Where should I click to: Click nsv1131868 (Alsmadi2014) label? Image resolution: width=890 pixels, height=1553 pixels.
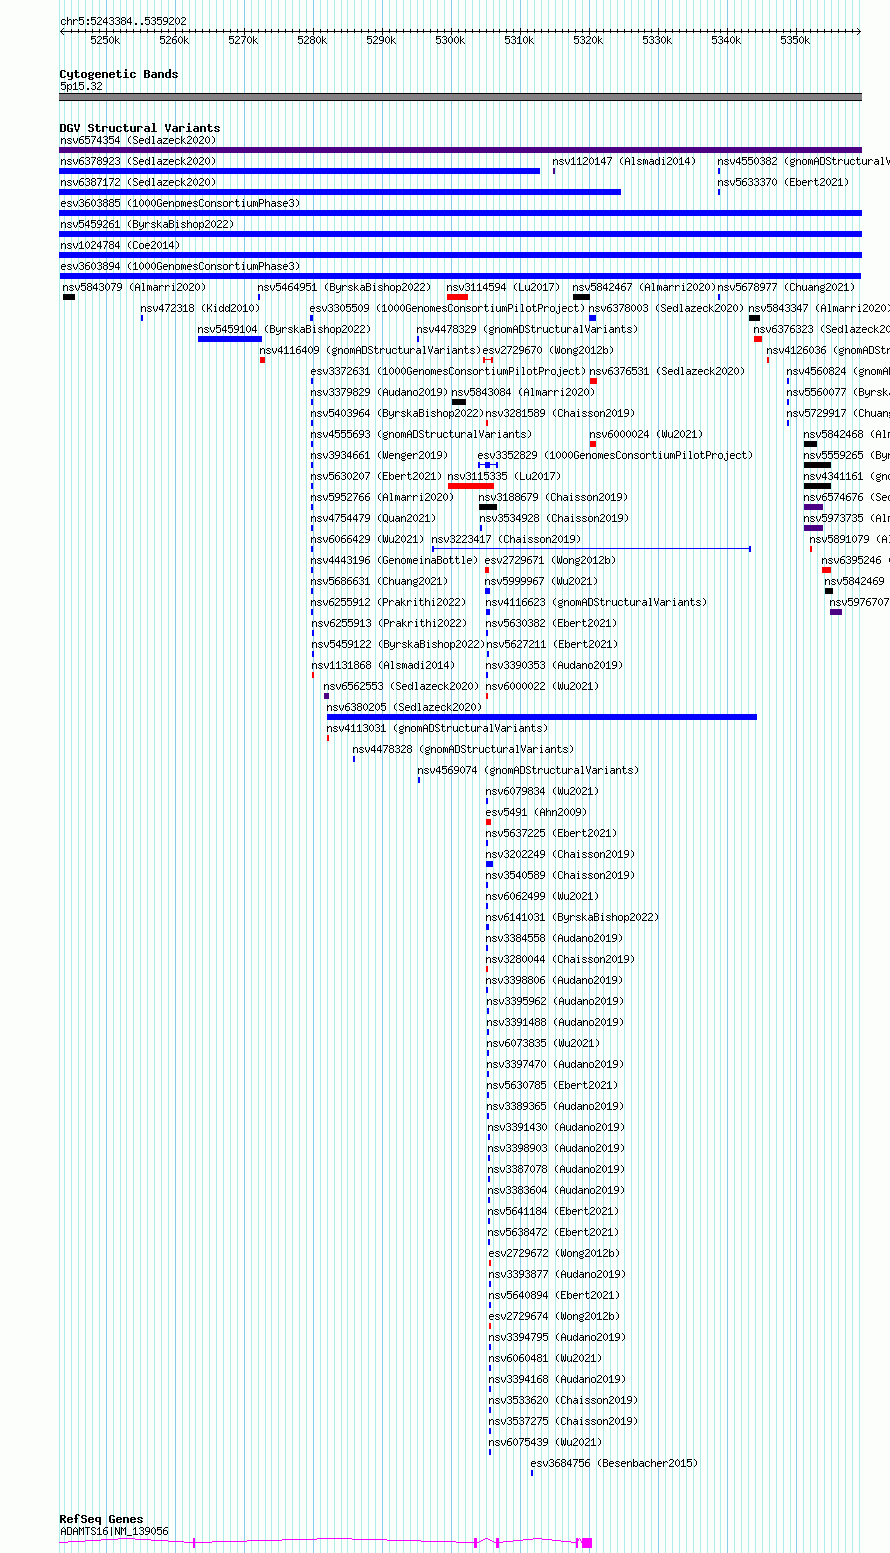click(x=383, y=665)
